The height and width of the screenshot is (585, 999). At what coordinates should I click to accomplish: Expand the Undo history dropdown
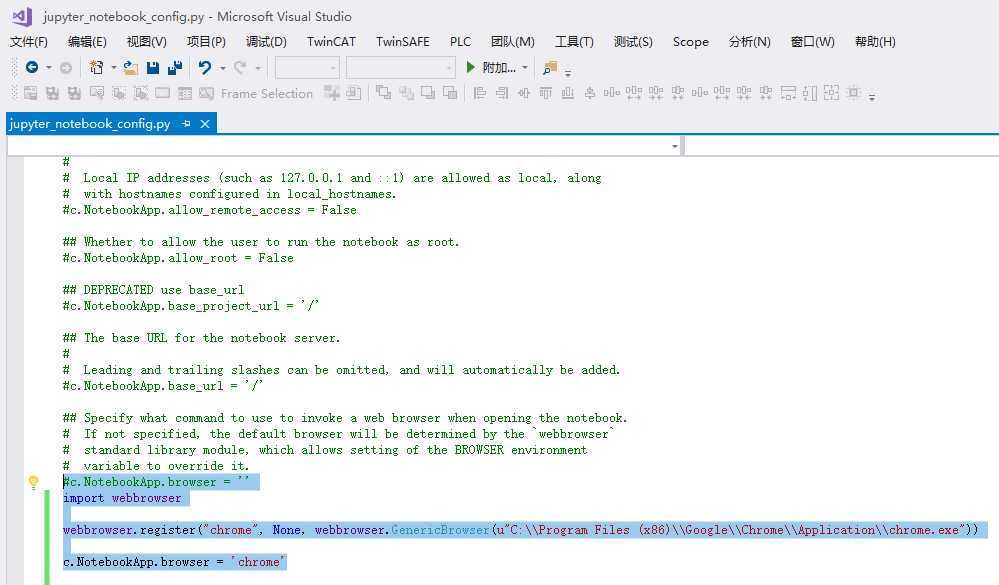[x=222, y=68]
